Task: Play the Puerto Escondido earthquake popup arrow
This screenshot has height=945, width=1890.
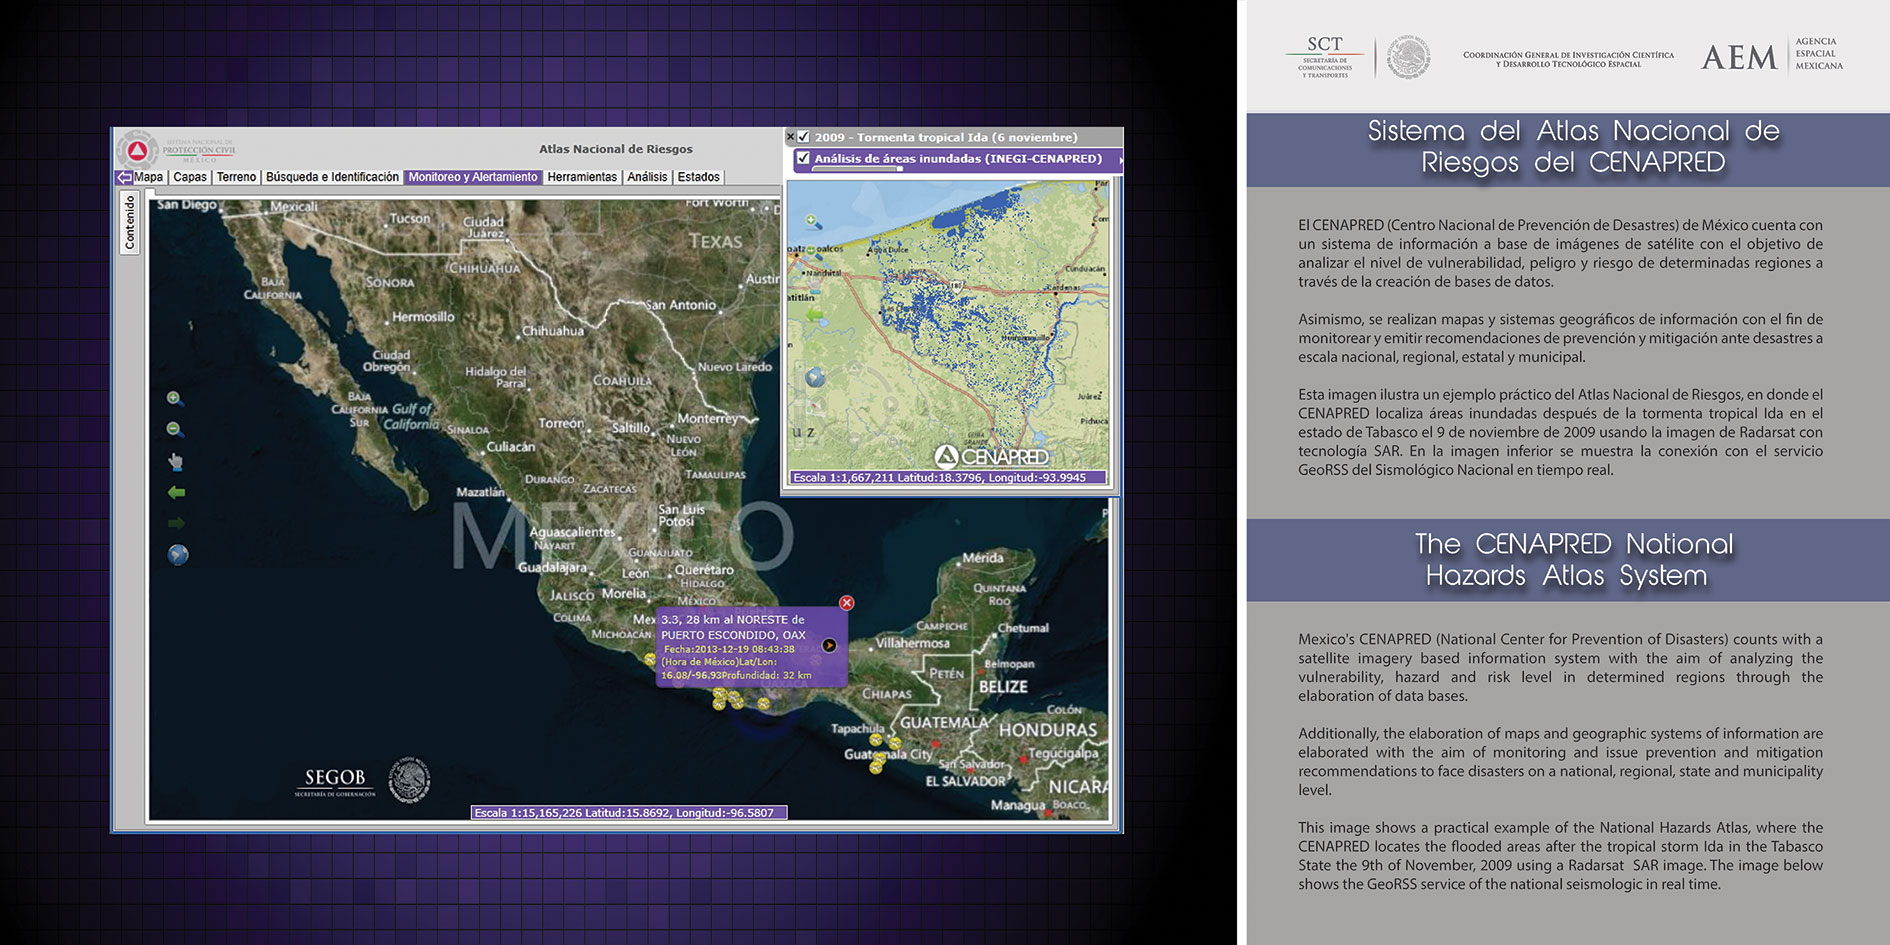Action: [x=829, y=645]
